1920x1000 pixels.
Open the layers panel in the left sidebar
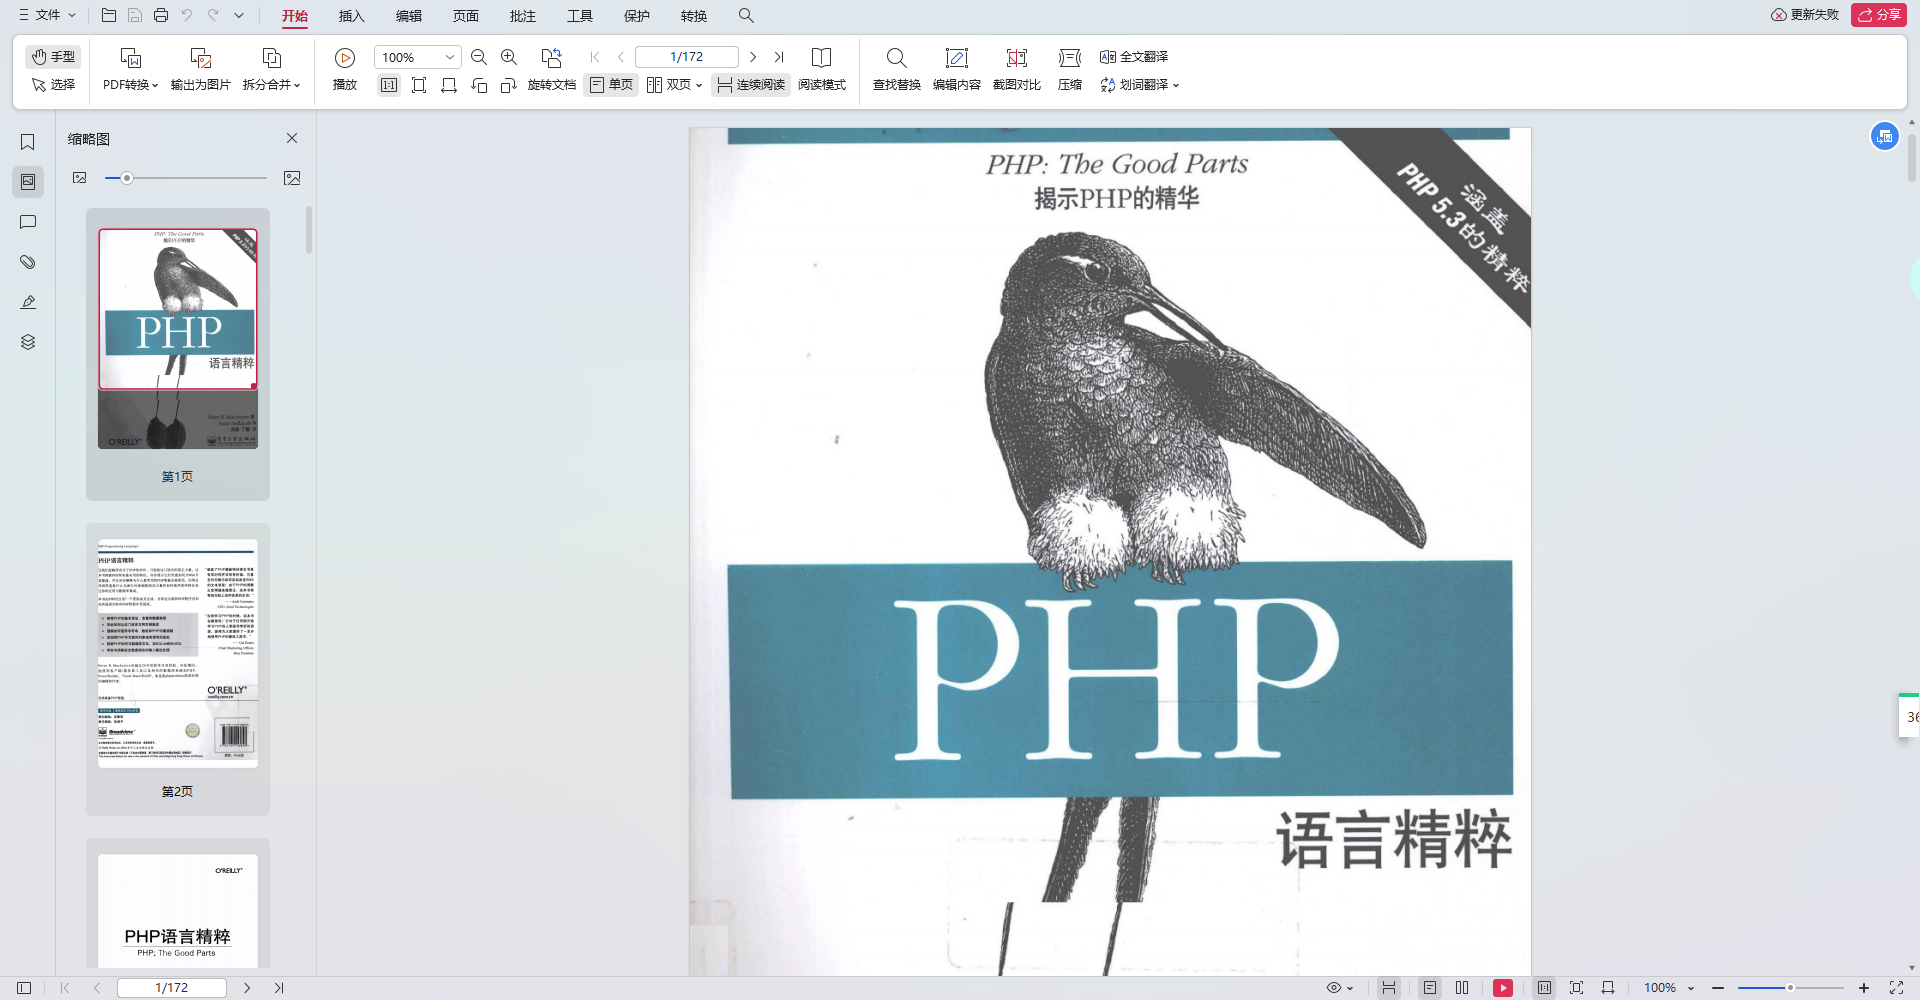(28, 342)
